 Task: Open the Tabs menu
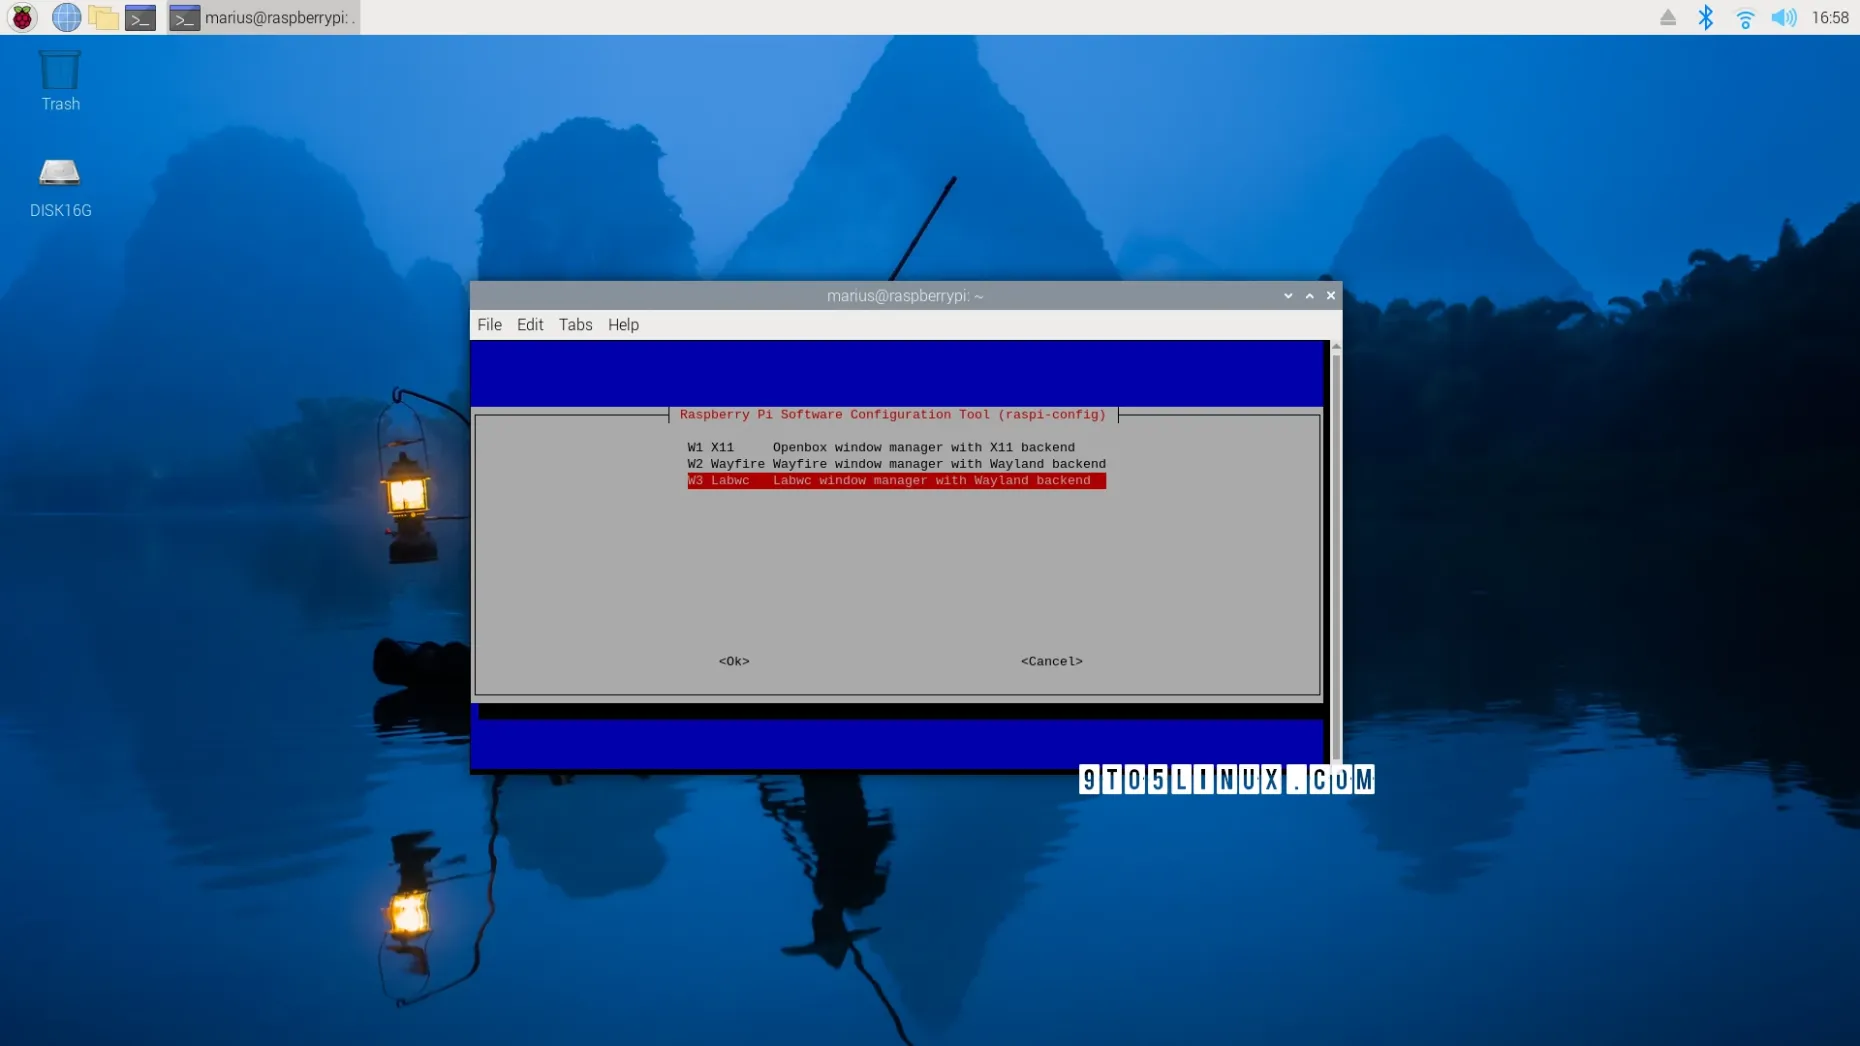coord(575,324)
